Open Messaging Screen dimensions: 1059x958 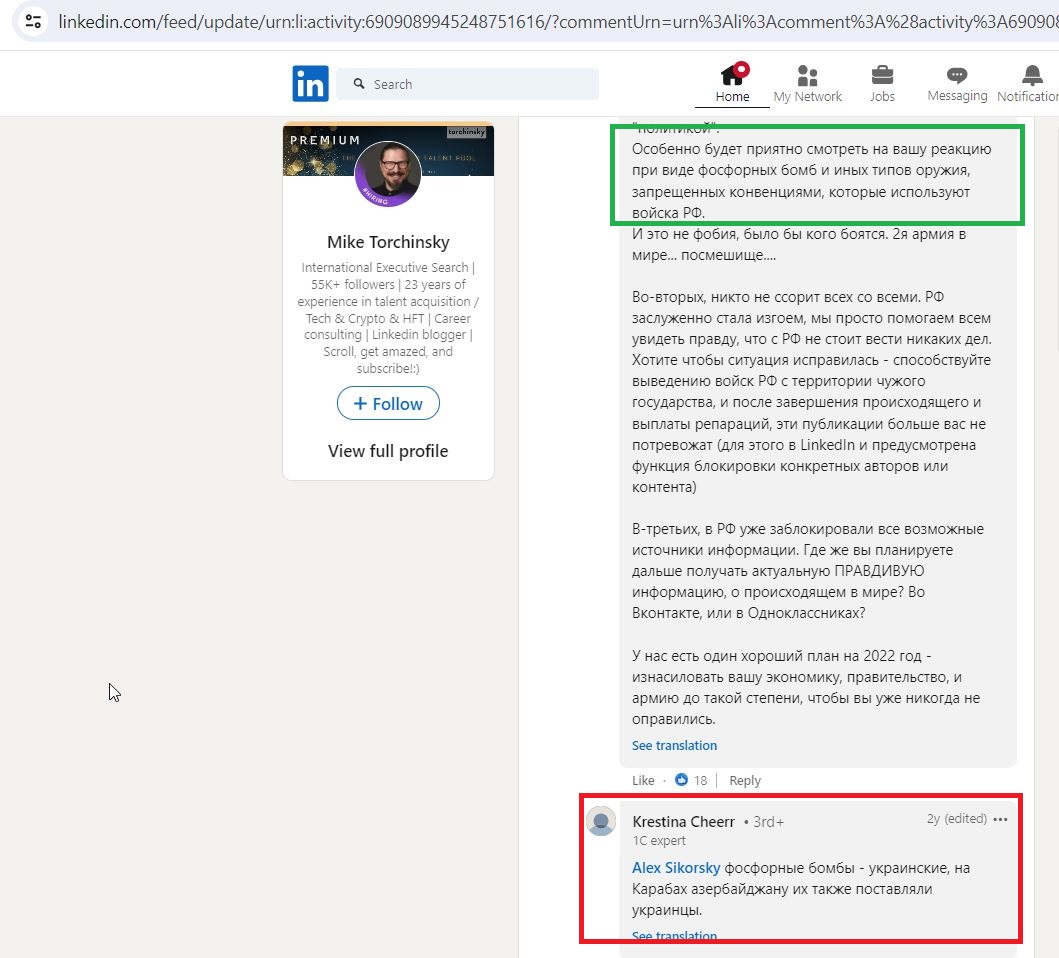[957, 83]
